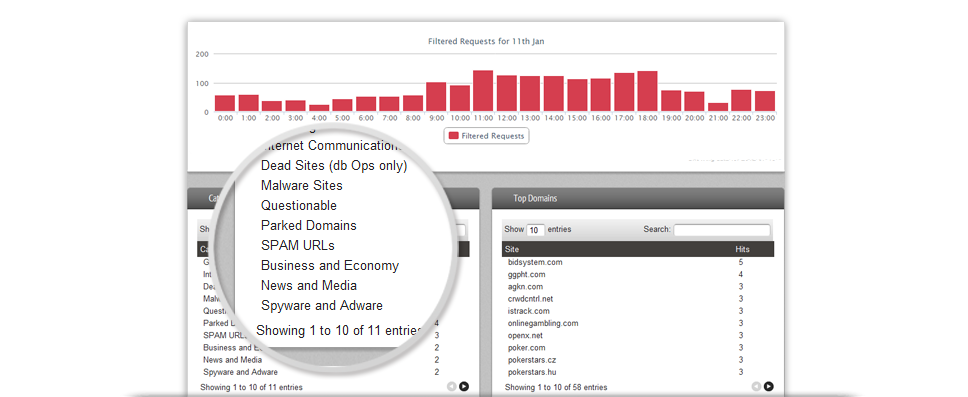Click magnified 'Malware Sites' entry
This screenshot has height=397, width=968.
pos(301,185)
